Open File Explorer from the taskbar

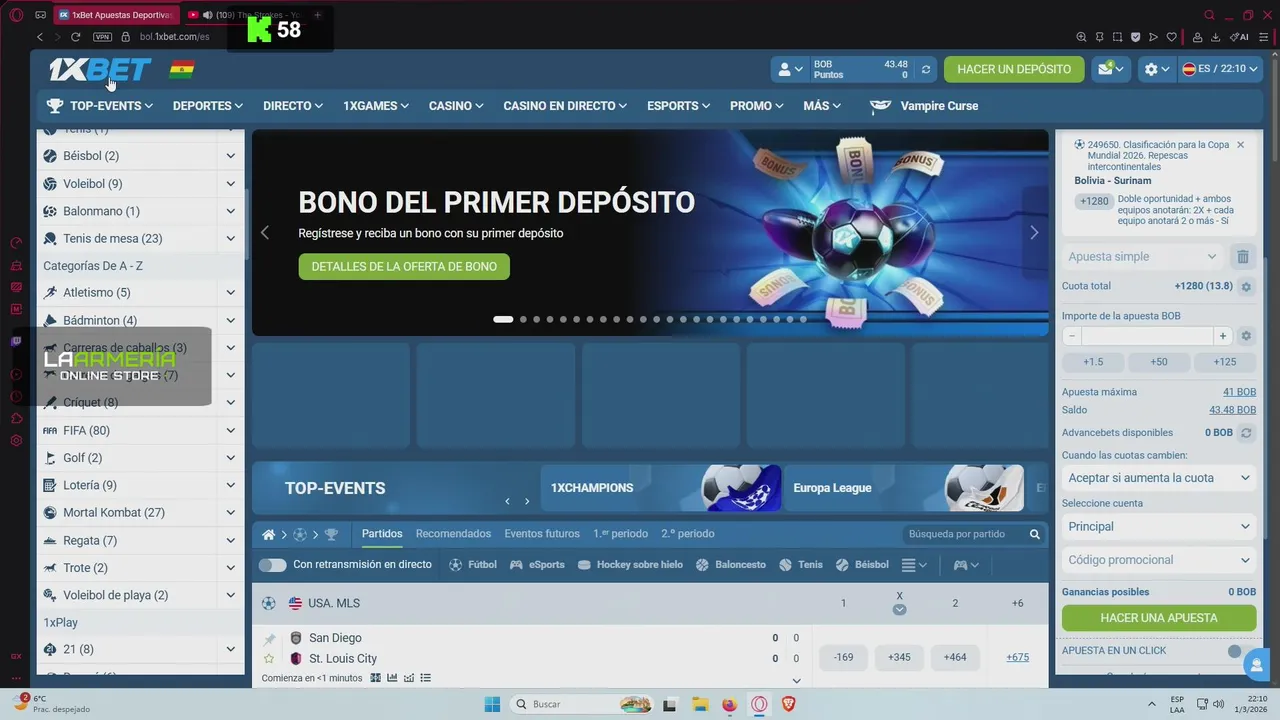tap(700, 704)
